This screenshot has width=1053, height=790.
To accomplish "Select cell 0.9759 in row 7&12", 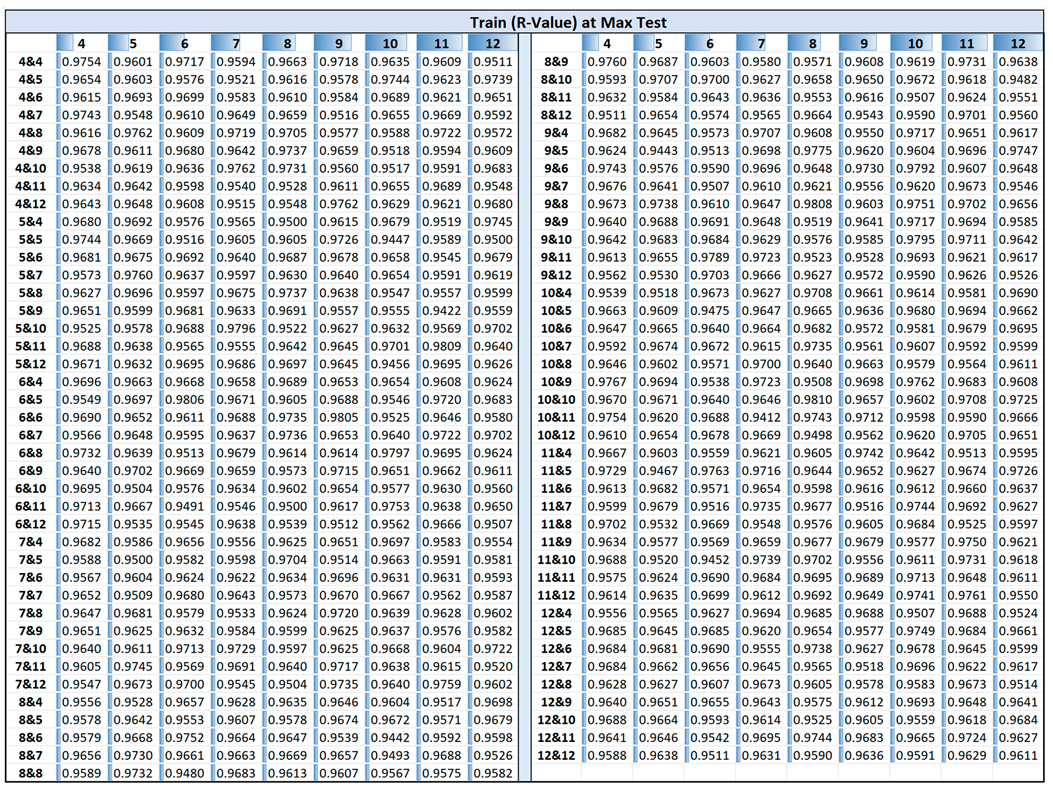I will click(x=441, y=685).
